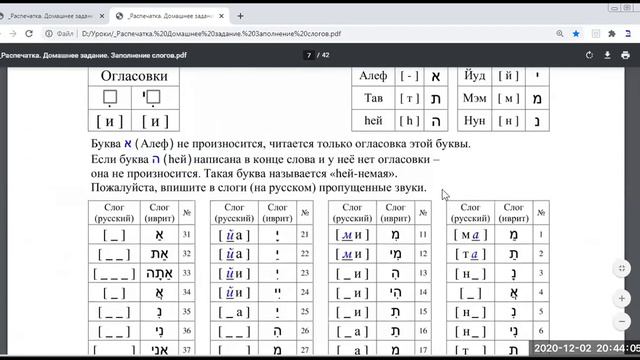
Task: Click the [та] cell in row 2
Action: click(x=471, y=254)
